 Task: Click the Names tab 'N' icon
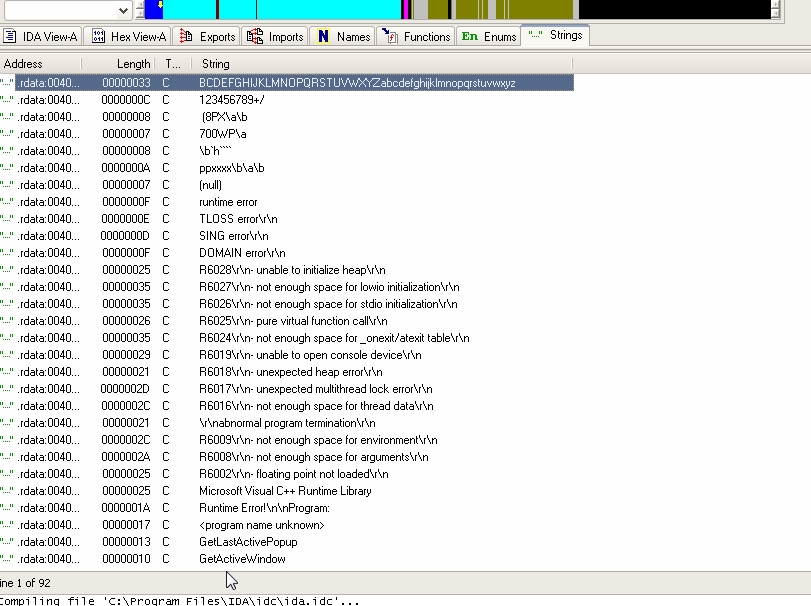tap(323, 37)
